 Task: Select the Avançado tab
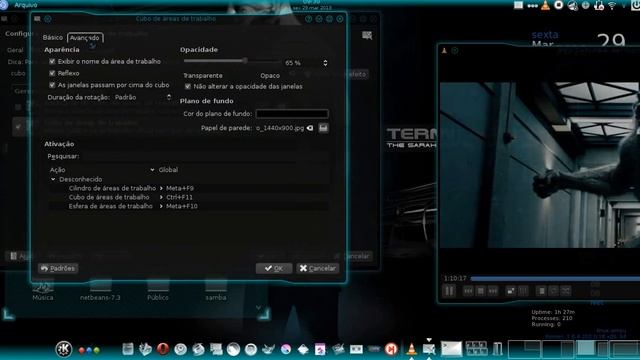click(x=84, y=38)
